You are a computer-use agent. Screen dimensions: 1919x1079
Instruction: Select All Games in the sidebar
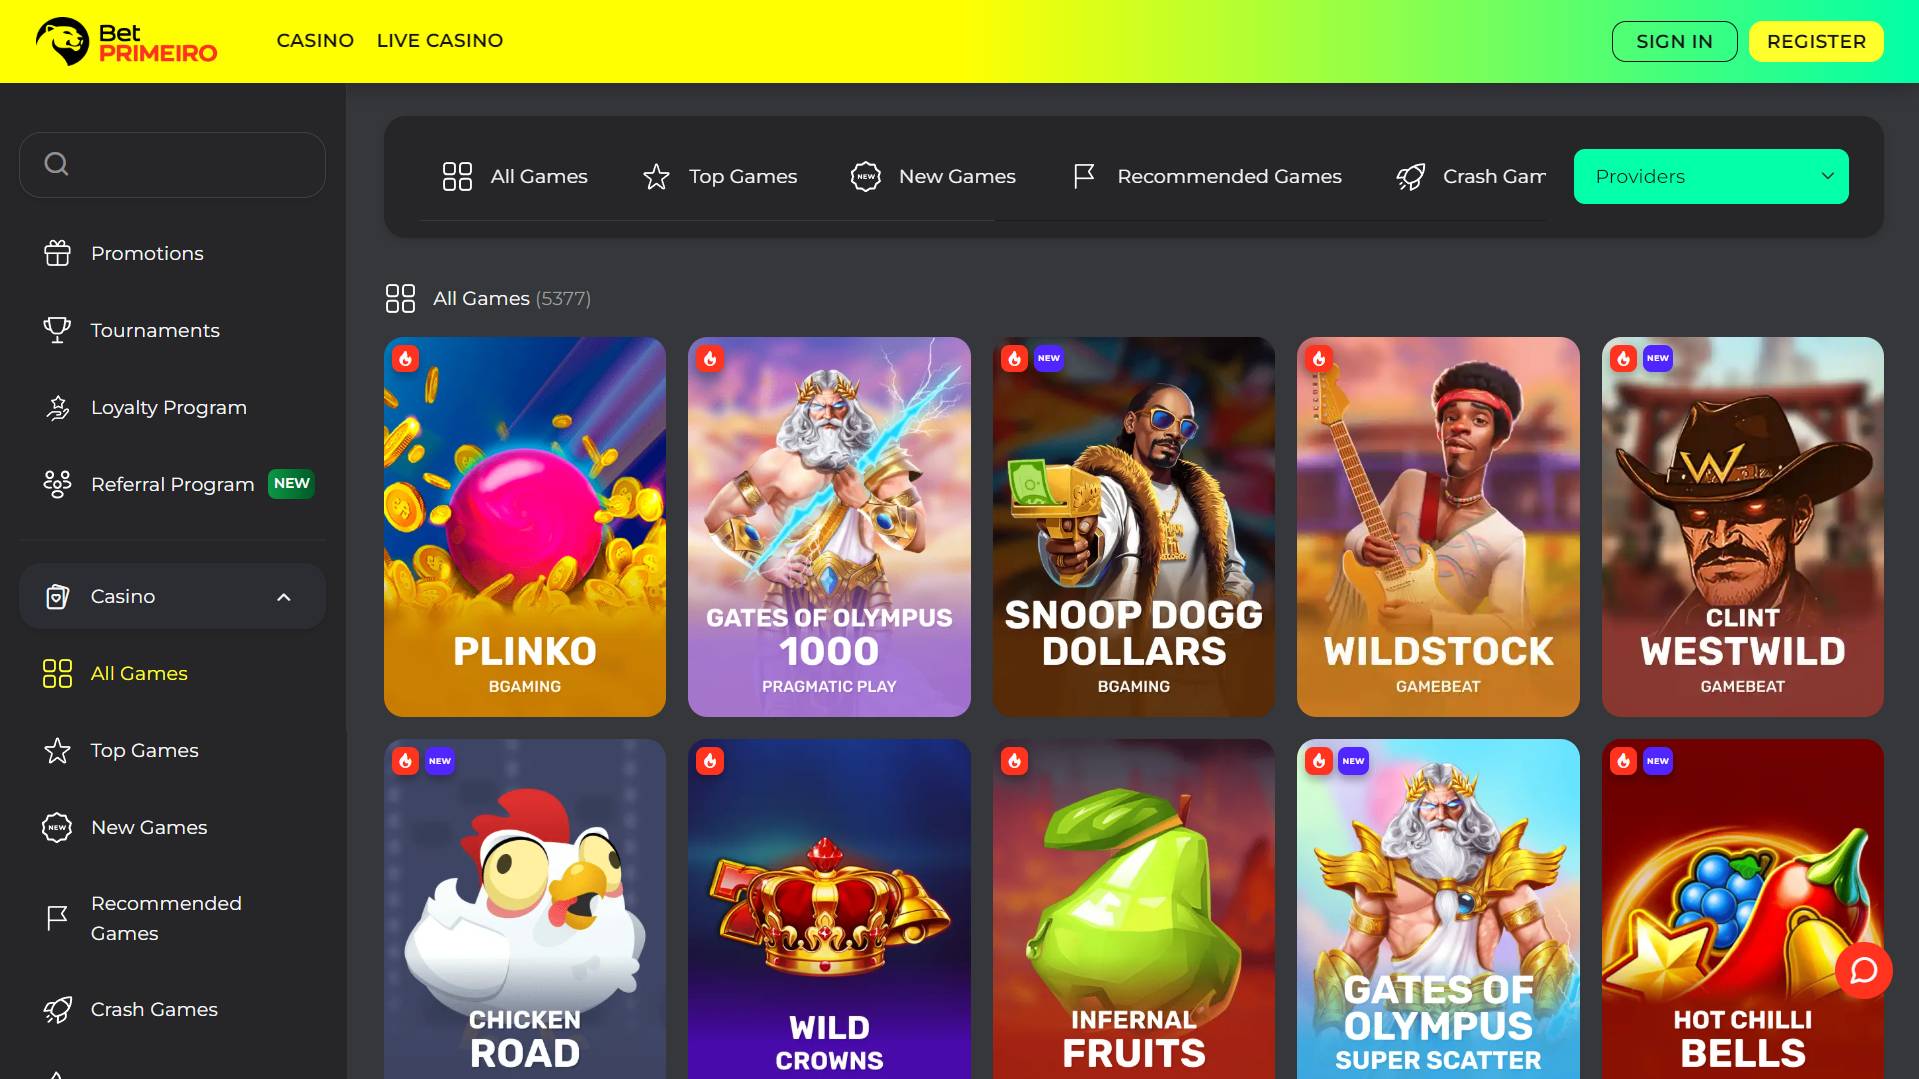click(x=139, y=674)
